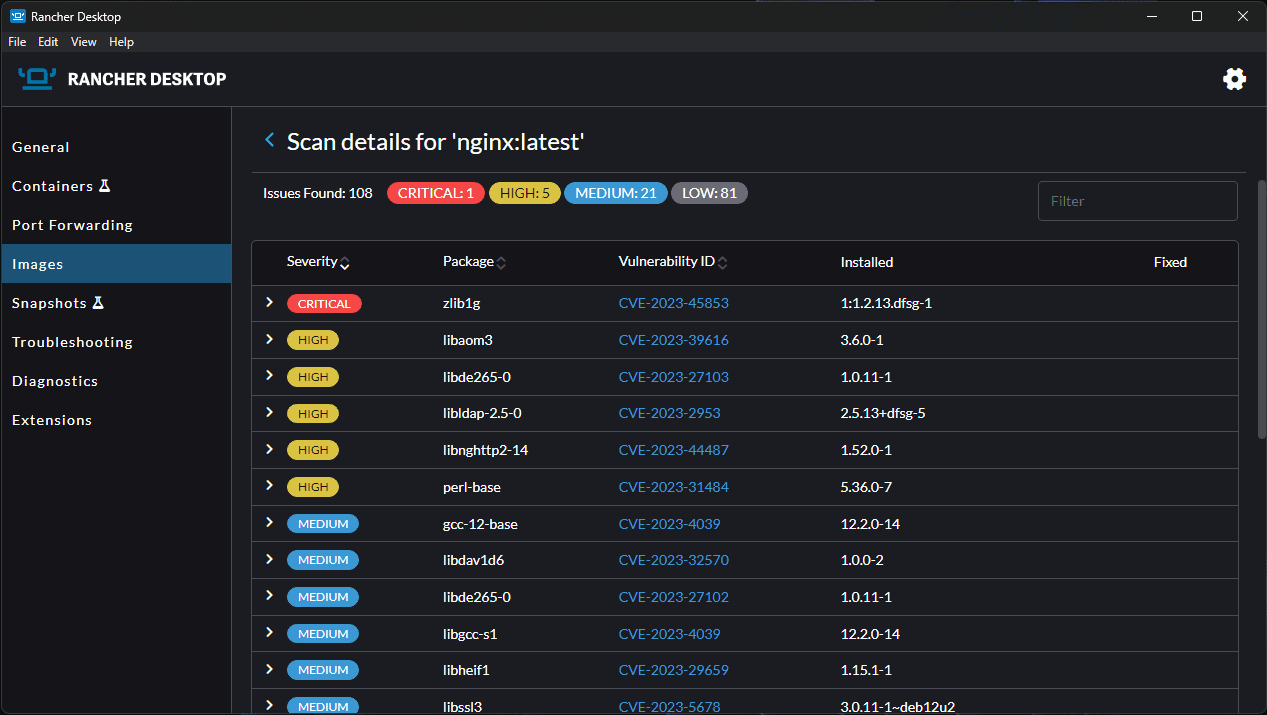This screenshot has width=1267, height=715.
Task: Go back using the left chevron arrow
Action: click(x=269, y=140)
